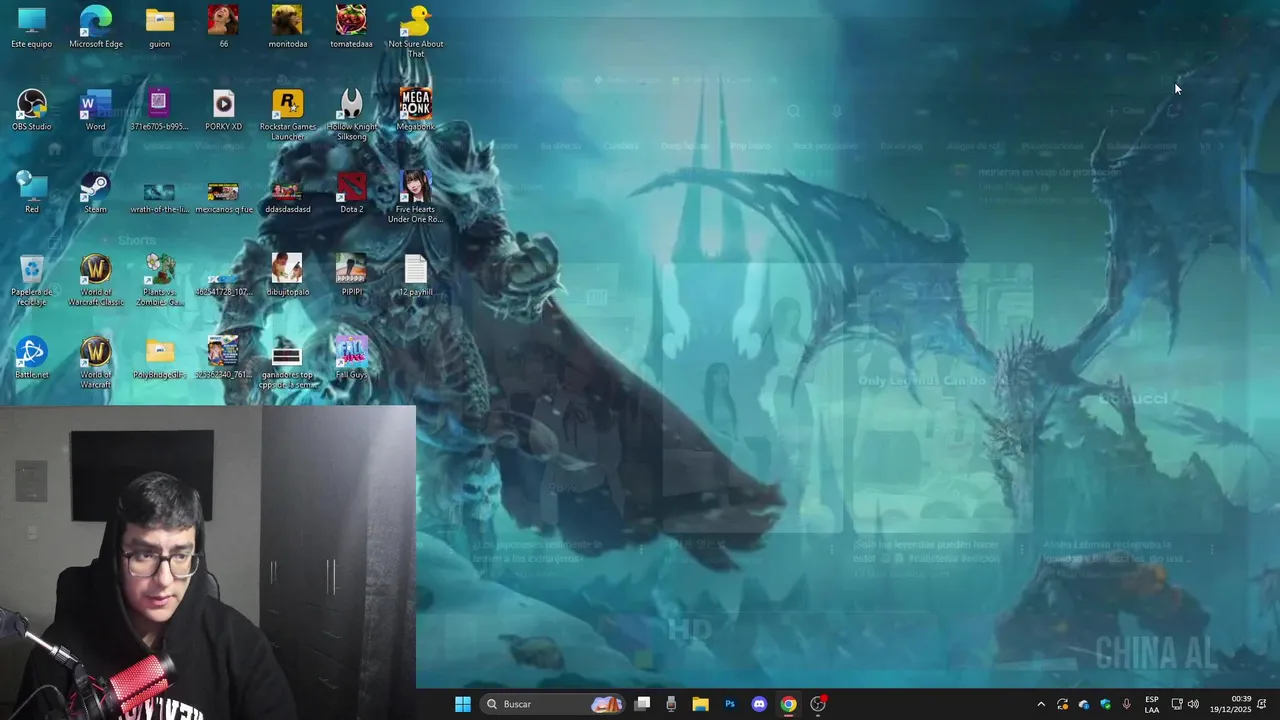Viewport: 1280px width, 720px height.
Task: Click the Buscar taskbar search box
Action: [553, 704]
